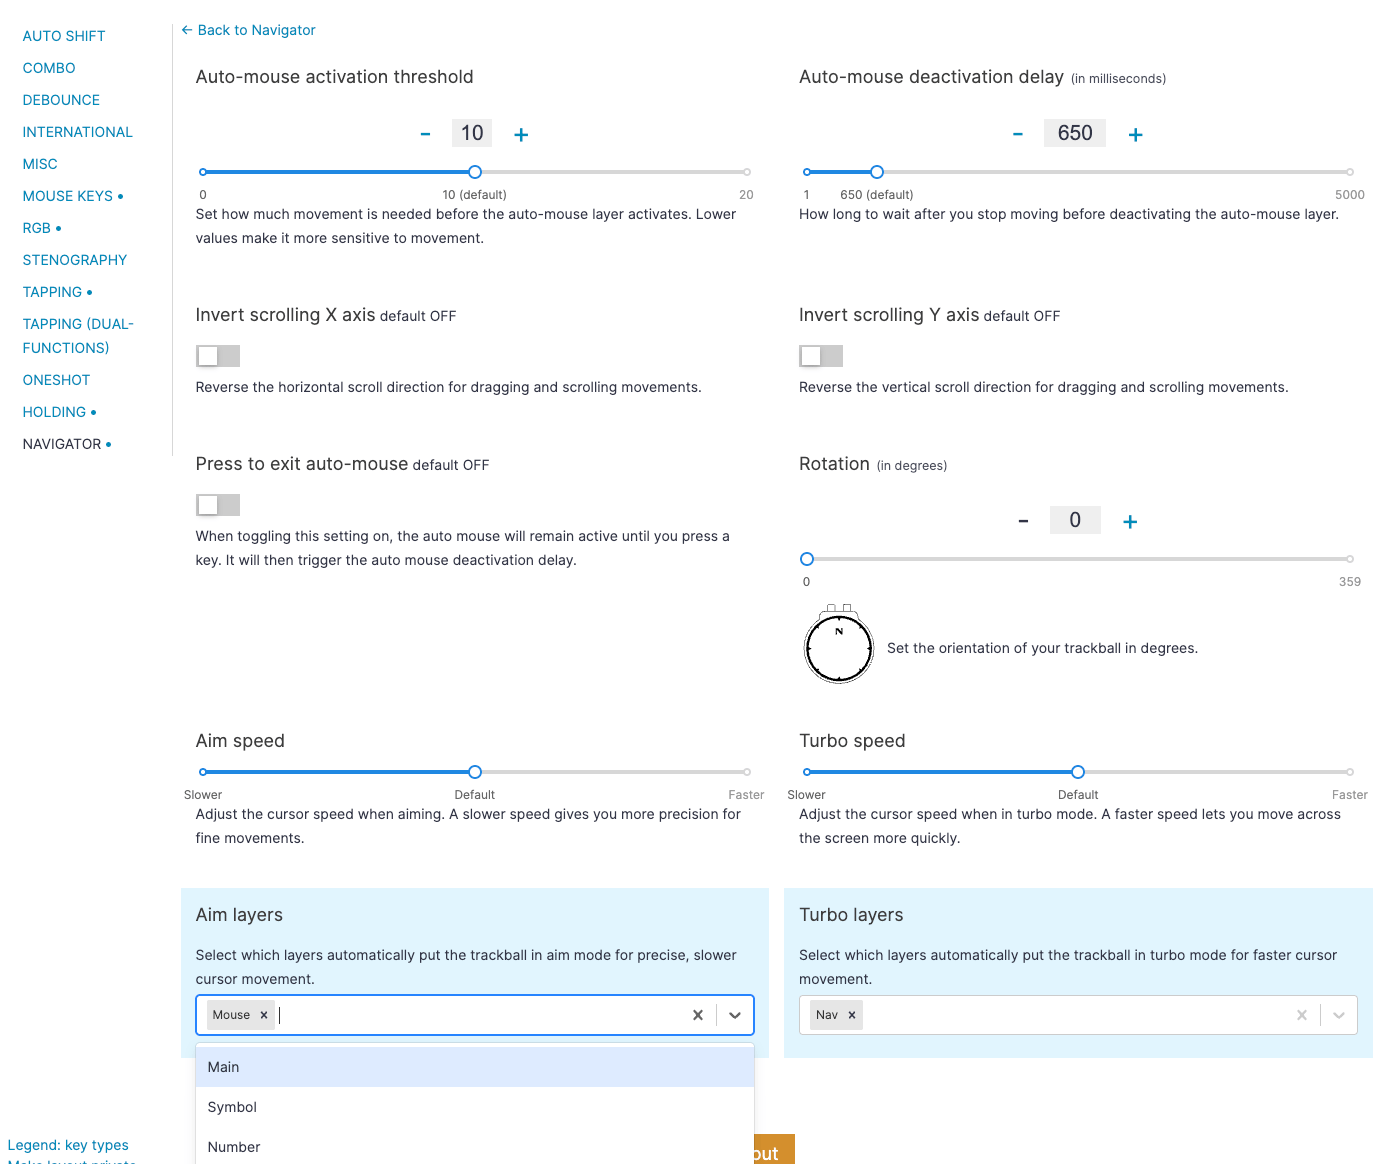Enable Press to exit auto-mouse

click(x=217, y=504)
